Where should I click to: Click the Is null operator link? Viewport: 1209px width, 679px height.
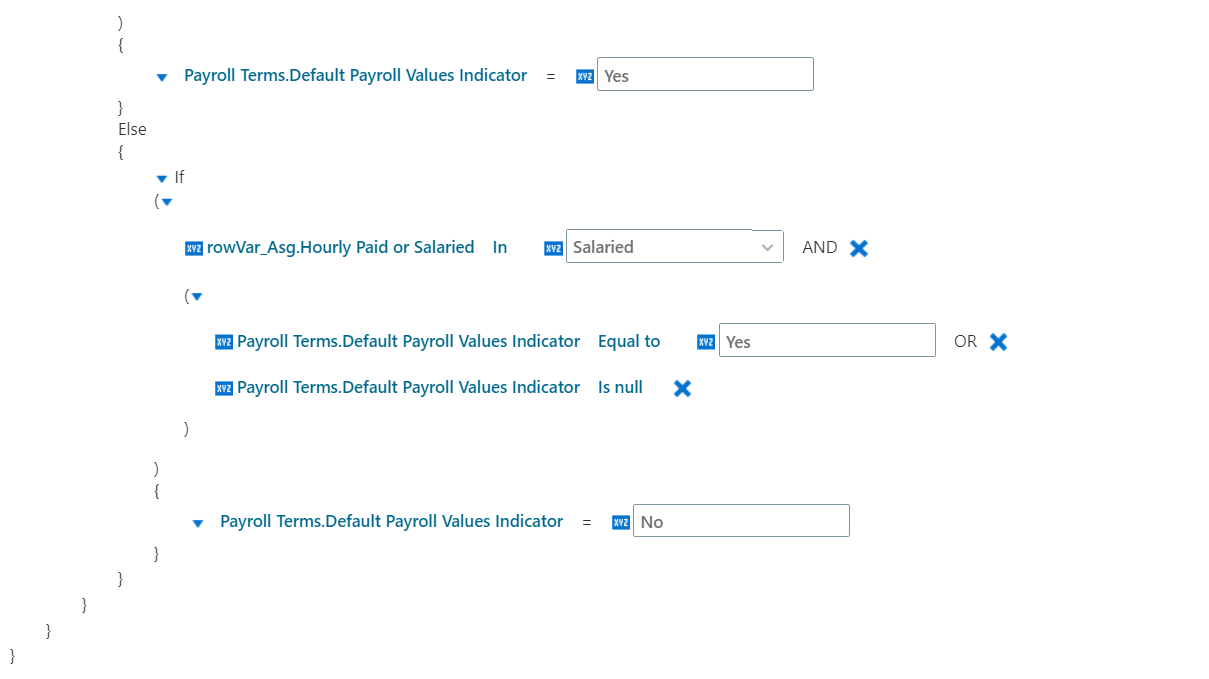click(620, 387)
